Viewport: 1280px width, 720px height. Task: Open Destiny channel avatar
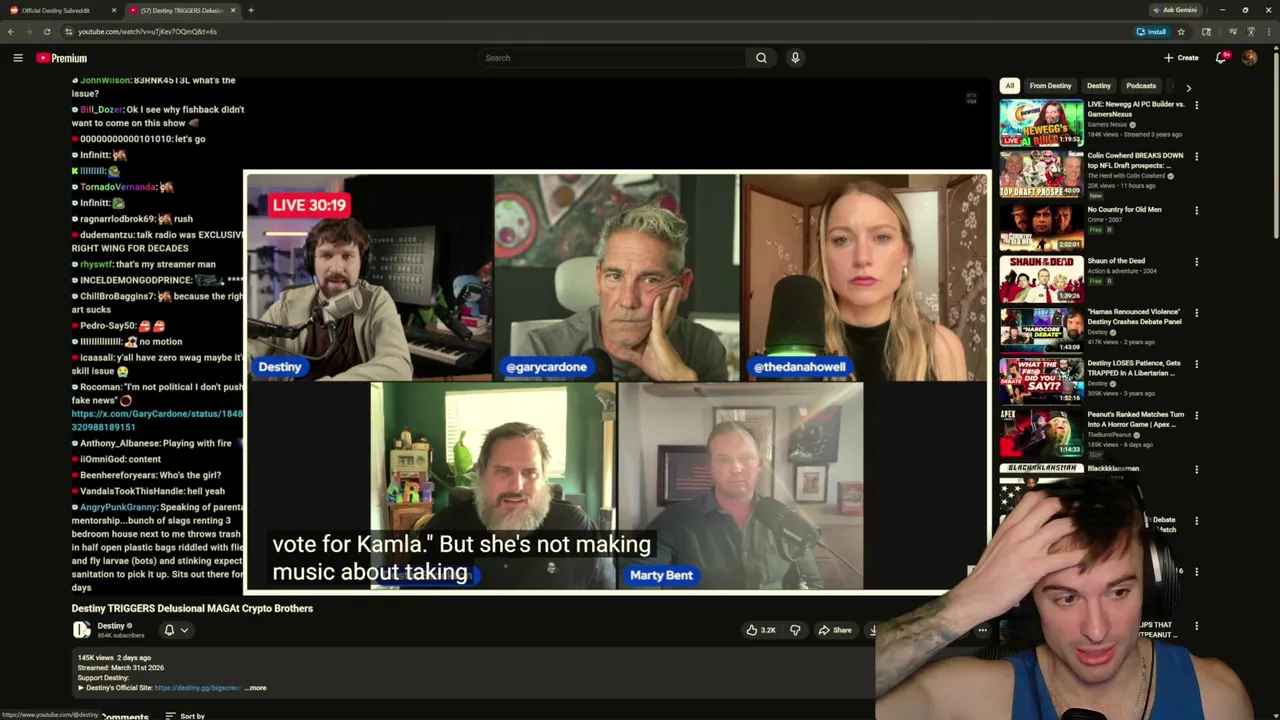[82, 630]
